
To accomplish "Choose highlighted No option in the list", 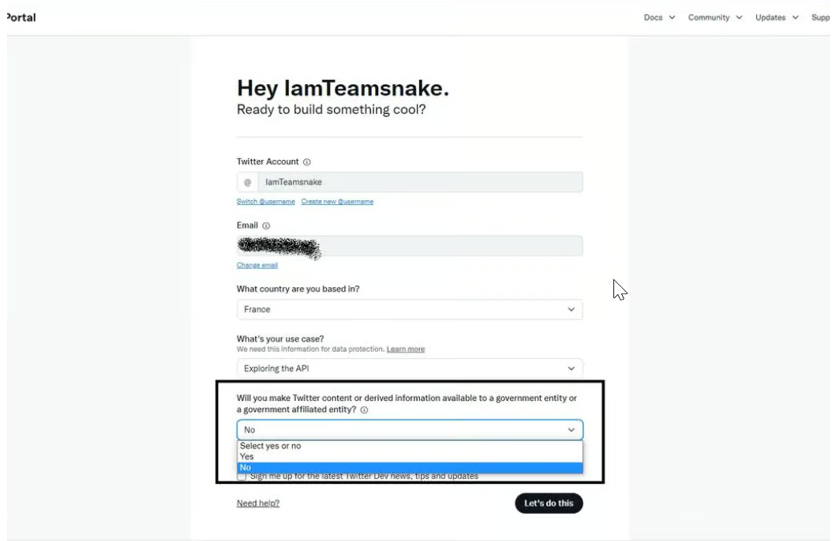I will [410, 467].
